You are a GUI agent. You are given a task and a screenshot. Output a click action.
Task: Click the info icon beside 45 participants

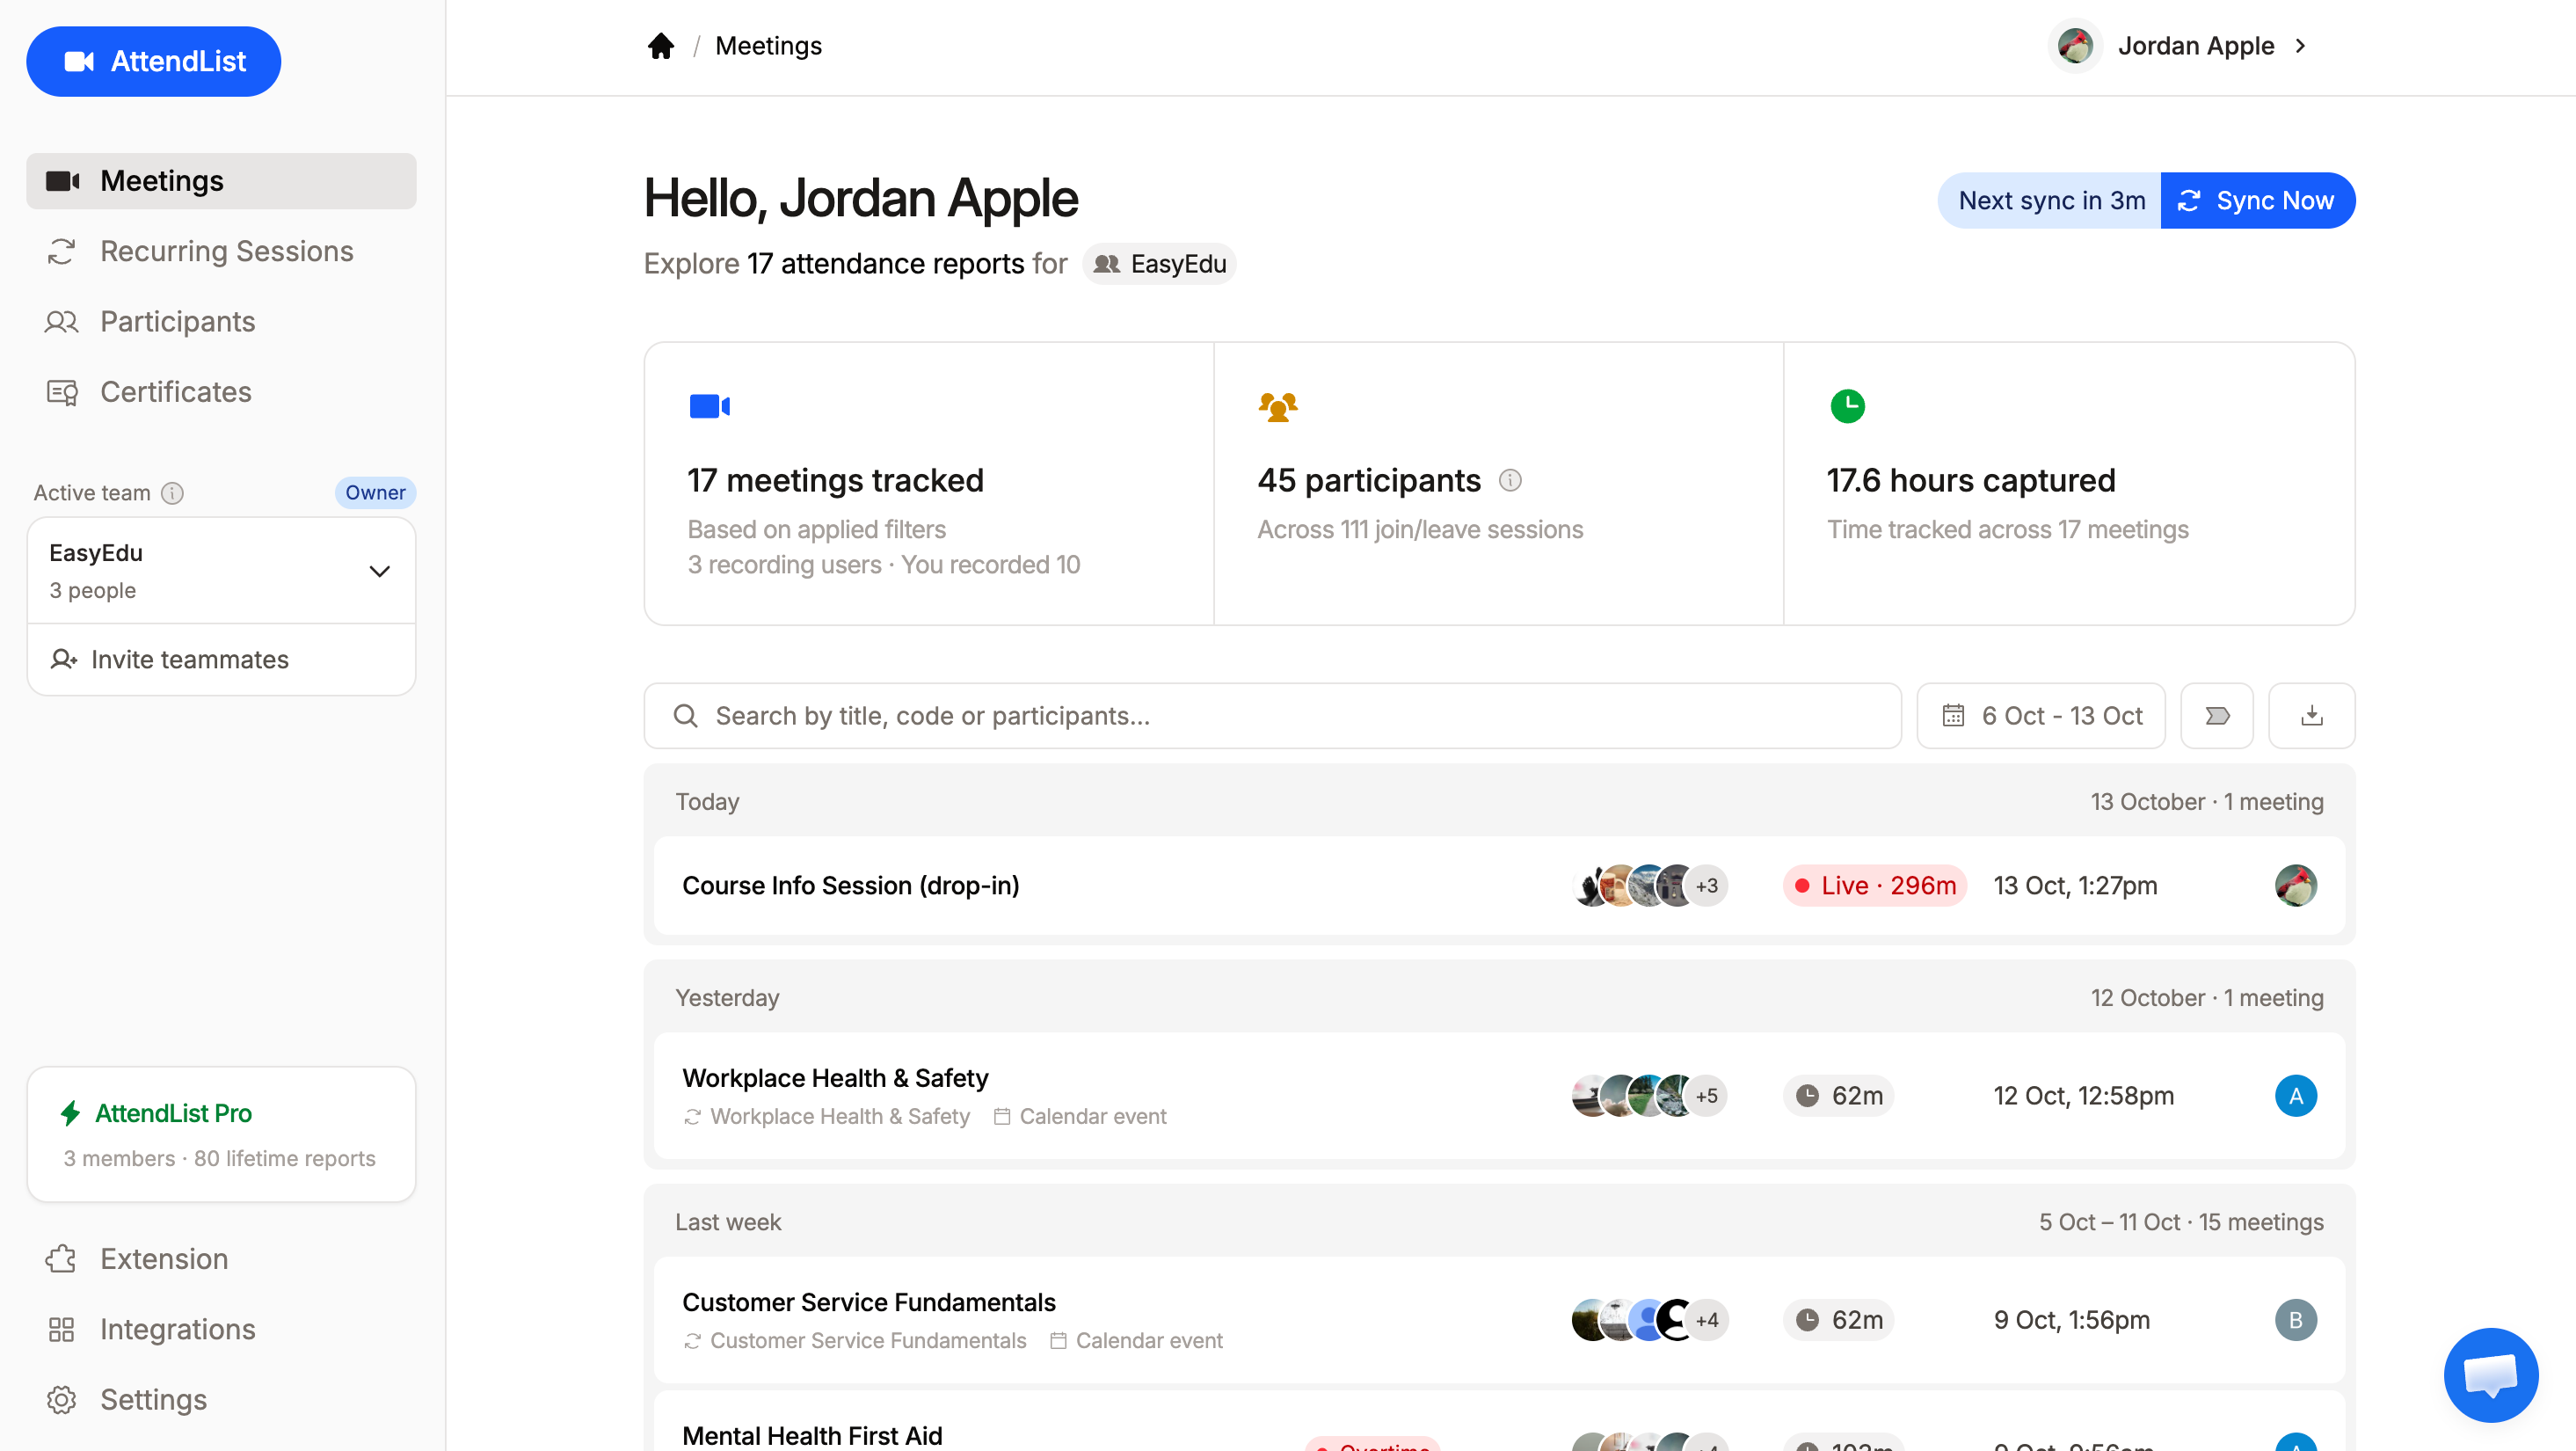click(1510, 481)
